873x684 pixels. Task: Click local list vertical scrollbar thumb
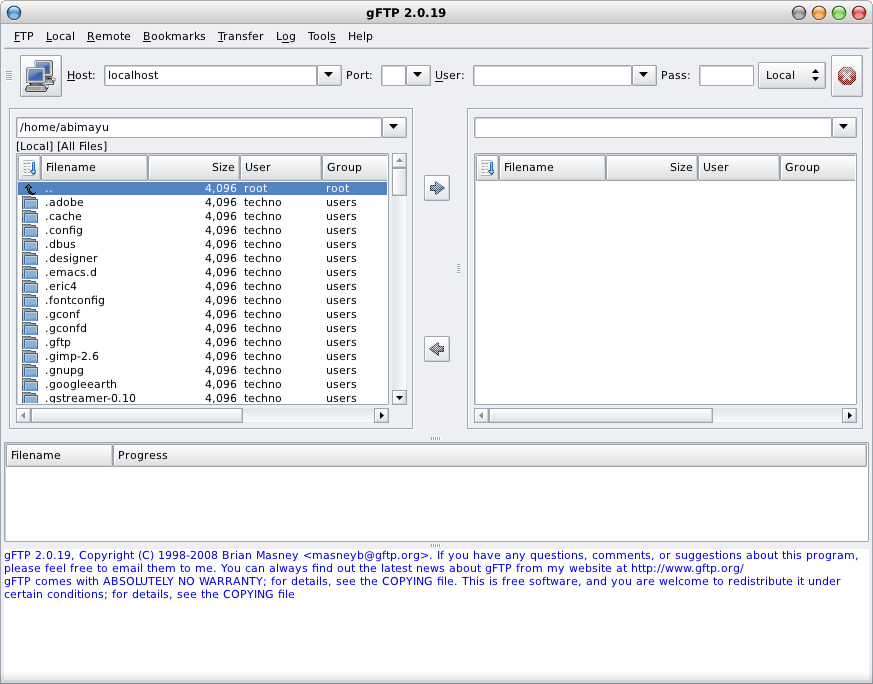click(x=399, y=182)
